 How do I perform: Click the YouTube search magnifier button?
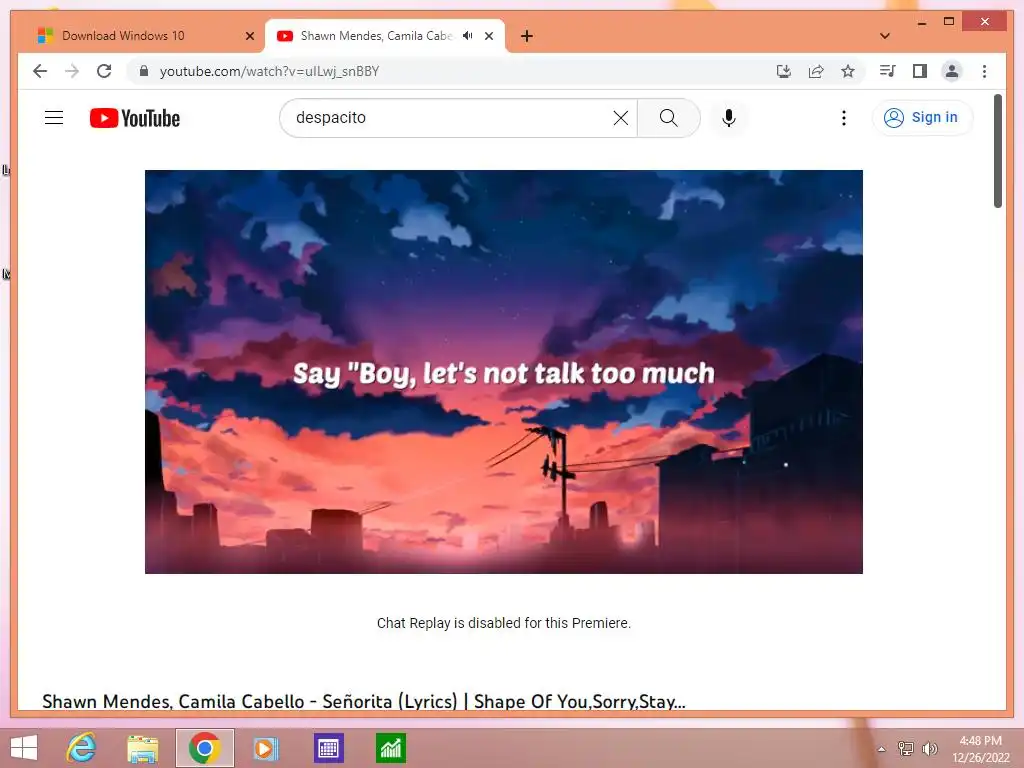click(668, 118)
